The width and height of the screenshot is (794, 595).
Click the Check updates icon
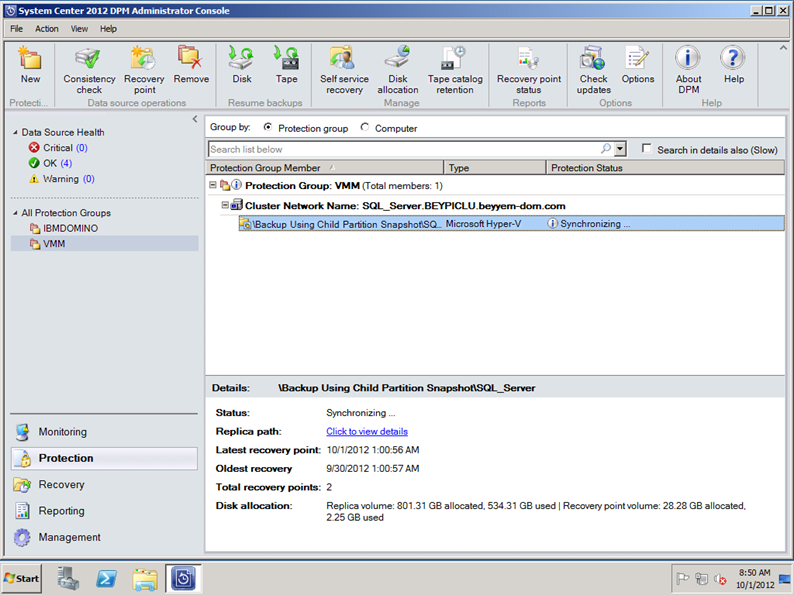point(593,70)
